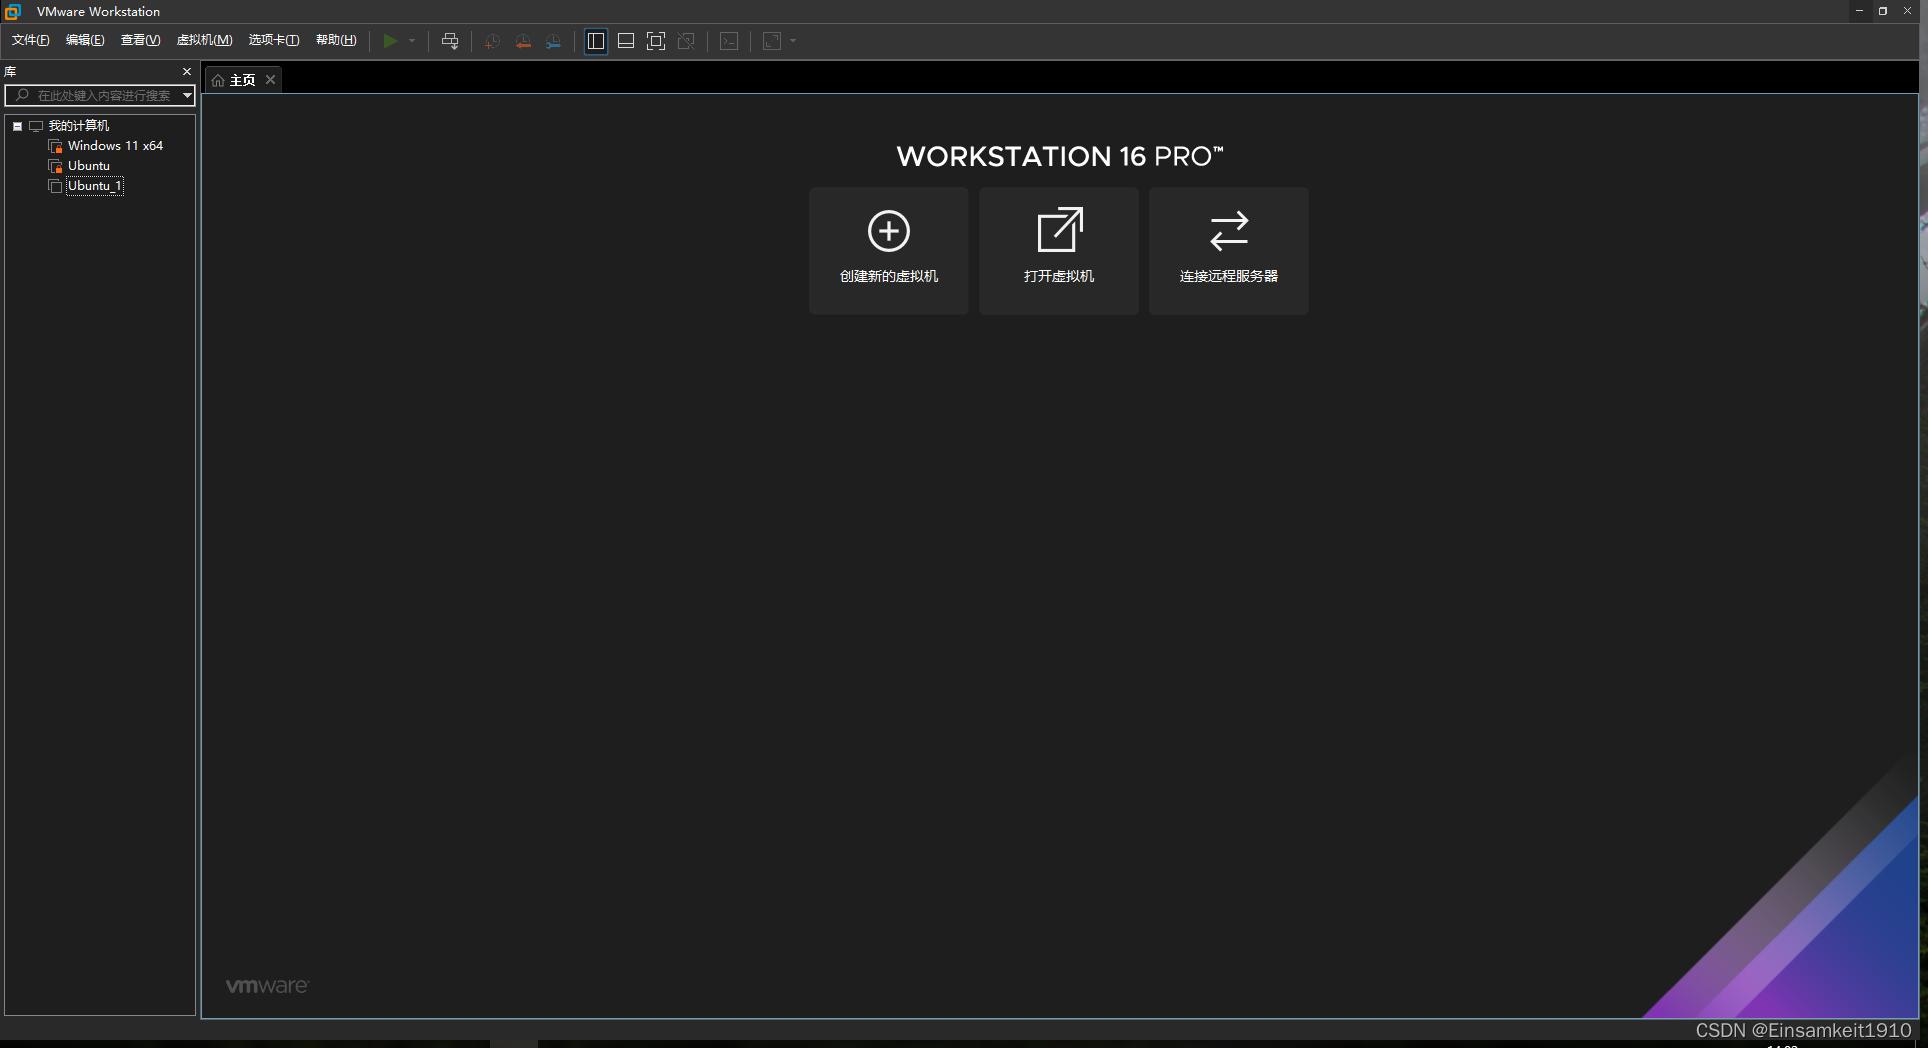Click 连接远程服务器 connect remote server button
Screen dimensions: 1928x1048
1229,251
